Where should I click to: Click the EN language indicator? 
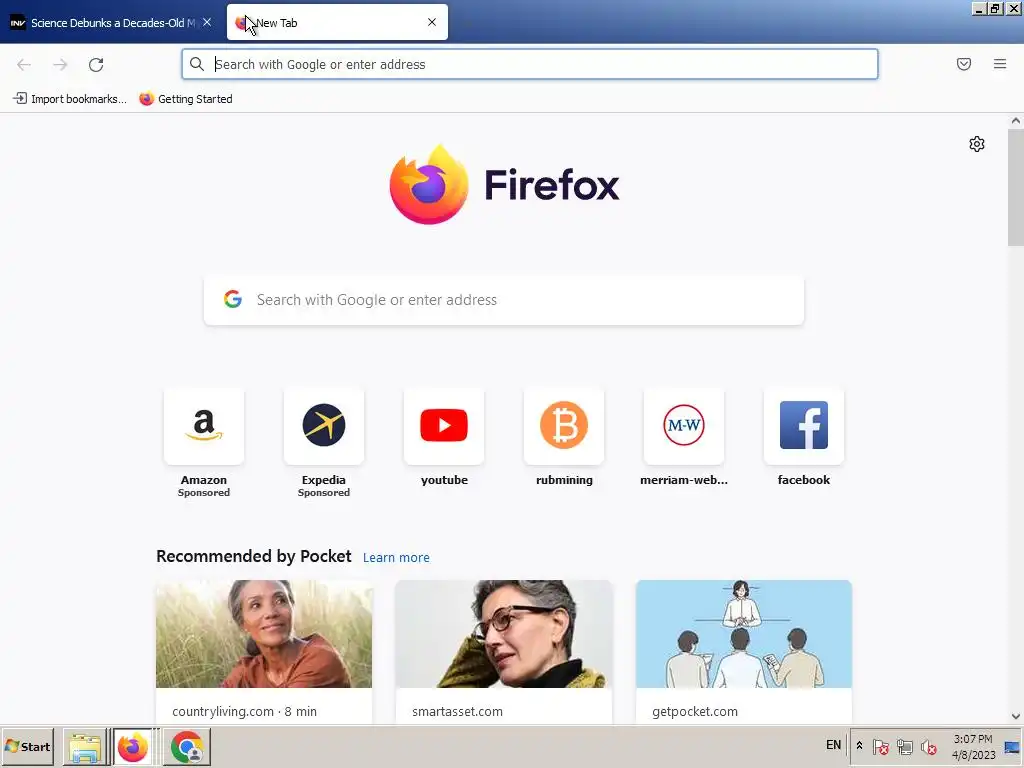click(833, 745)
